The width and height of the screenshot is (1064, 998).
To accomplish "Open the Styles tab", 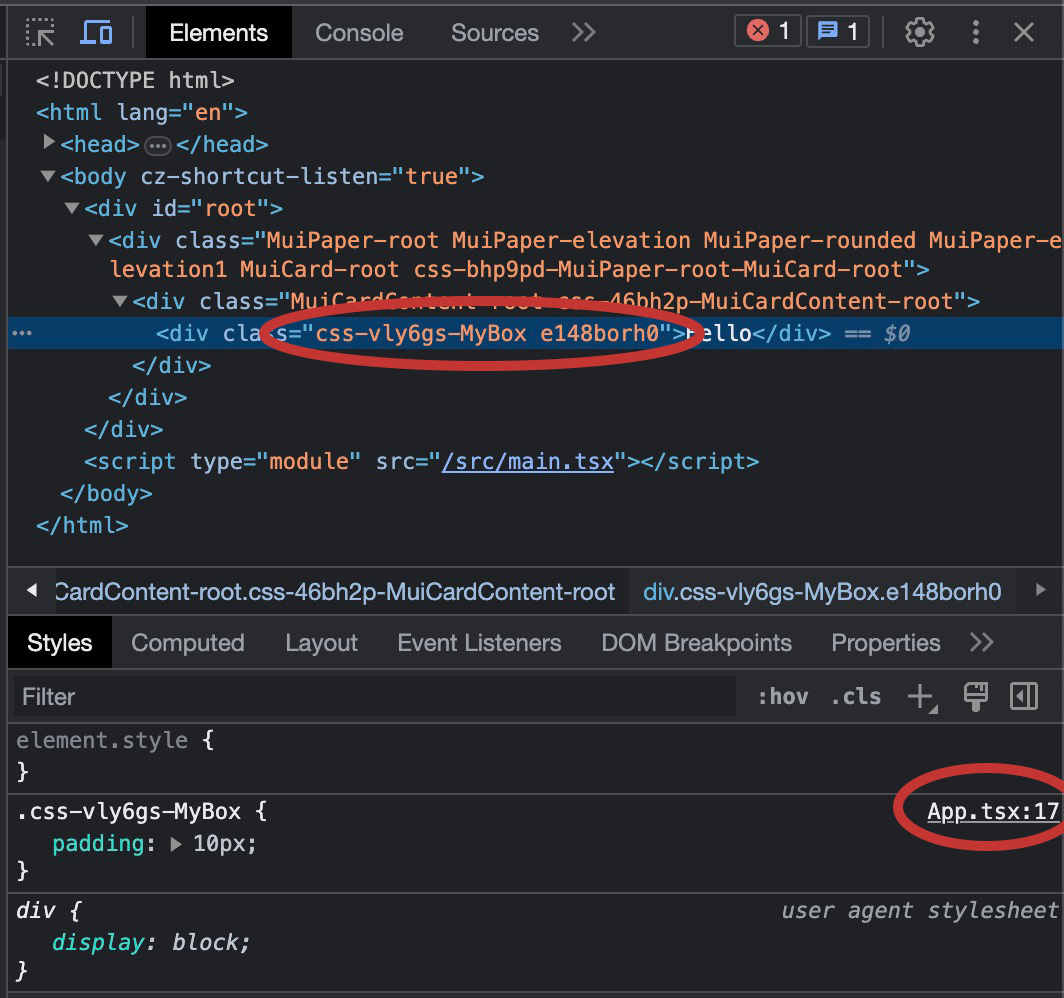I will pos(60,642).
